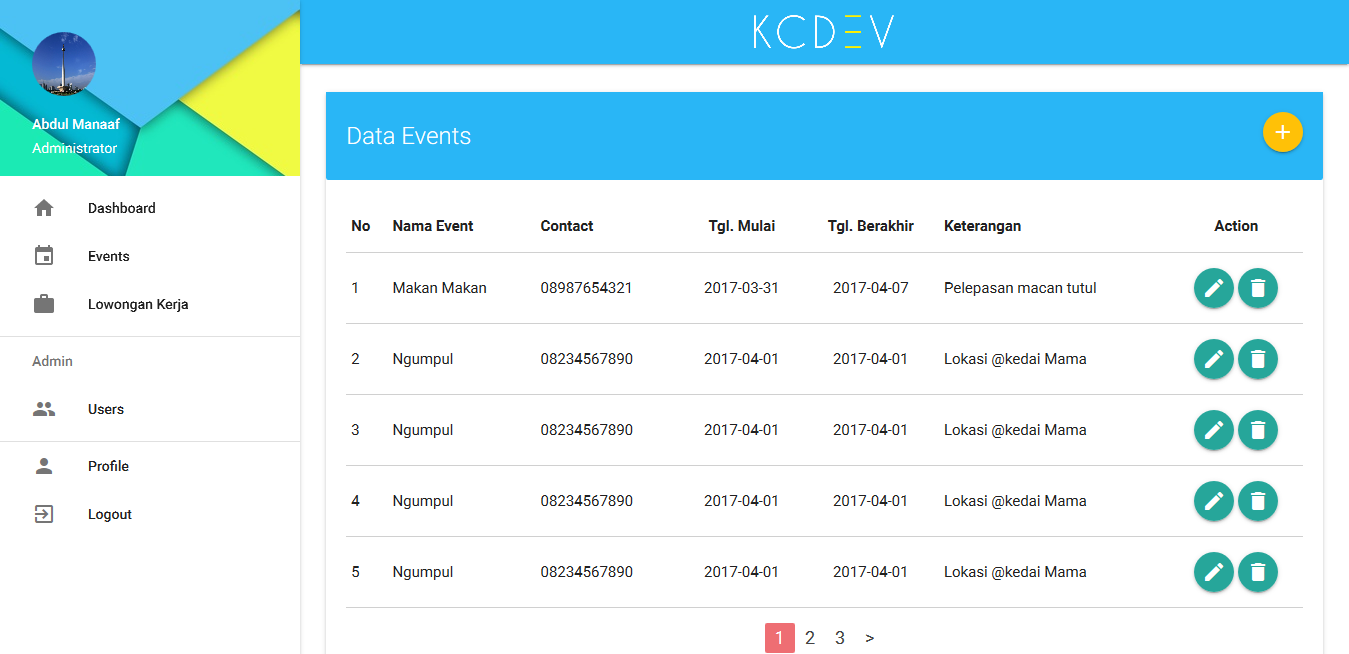This screenshot has width=1349, height=654.
Task: Click the KCDEV logo in header
Action: 824,32
